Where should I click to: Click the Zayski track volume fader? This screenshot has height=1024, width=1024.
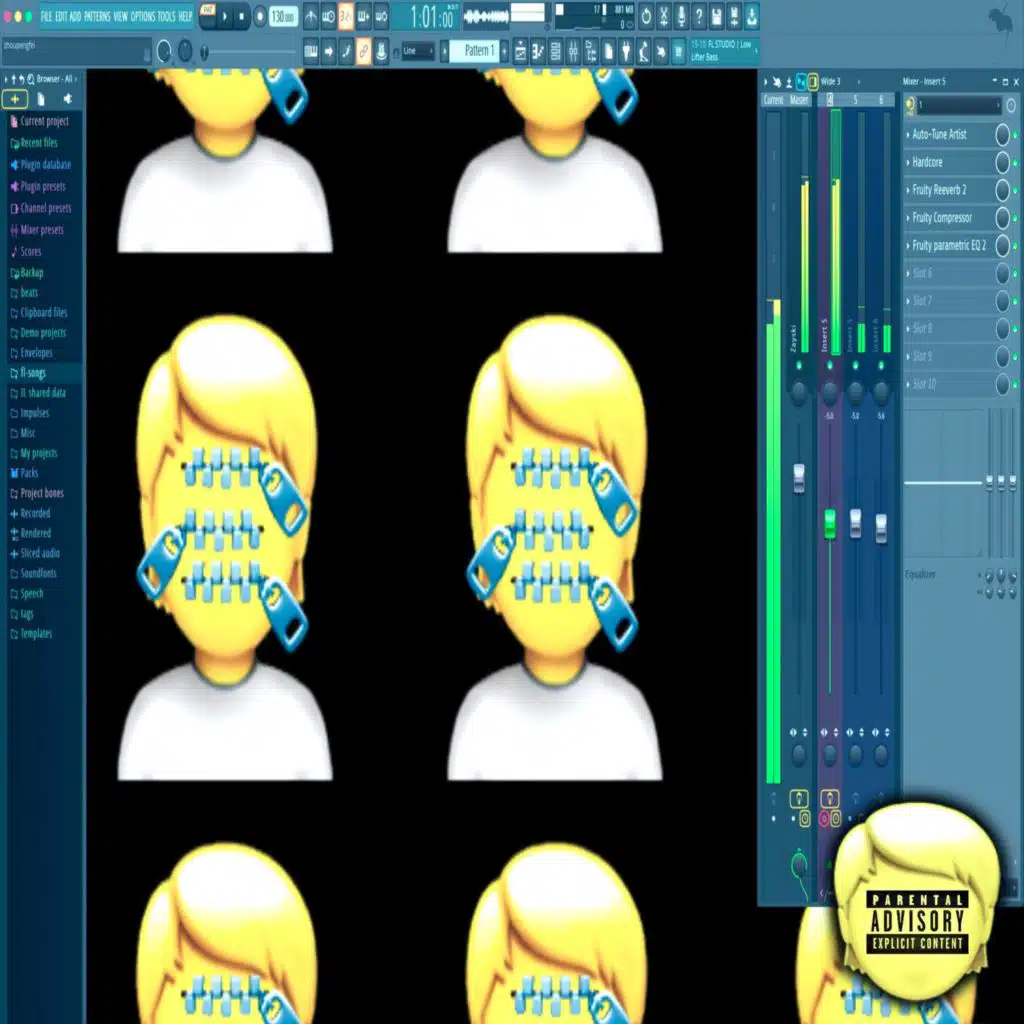pyautogui.click(x=799, y=477)
